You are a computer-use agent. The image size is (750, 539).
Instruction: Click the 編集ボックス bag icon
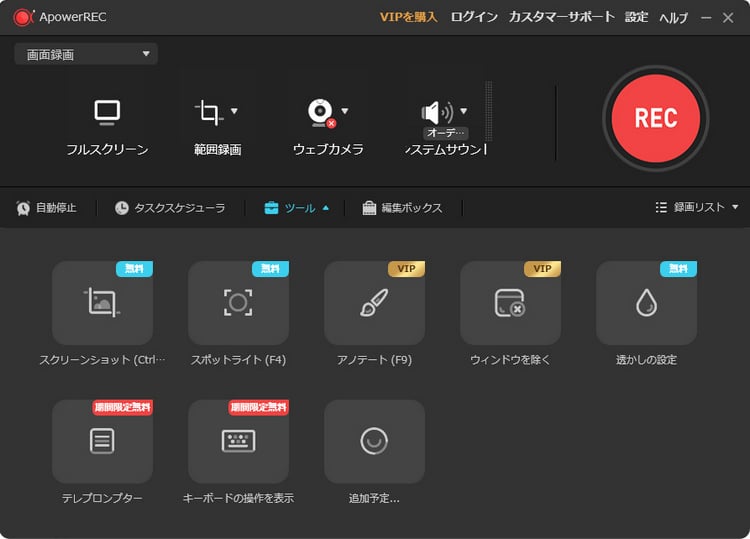[369, 208]
